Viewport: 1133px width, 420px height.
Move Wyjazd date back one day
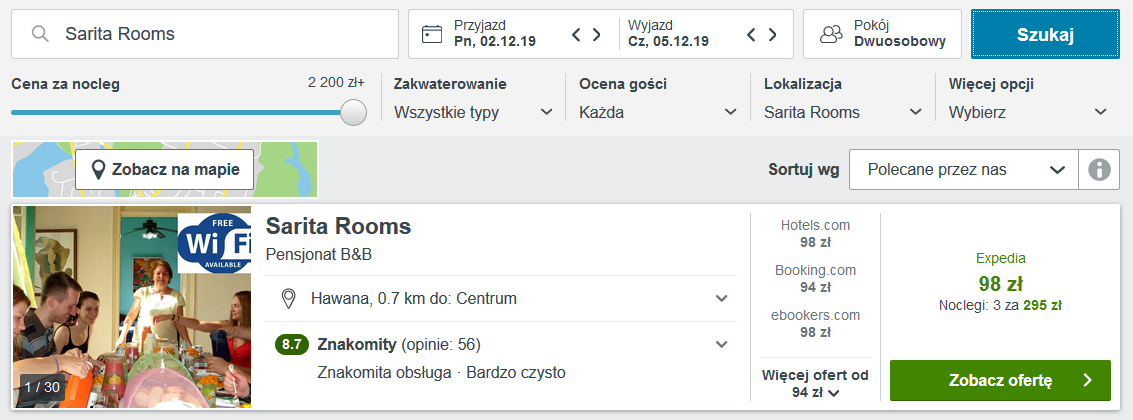coord(751,34)
